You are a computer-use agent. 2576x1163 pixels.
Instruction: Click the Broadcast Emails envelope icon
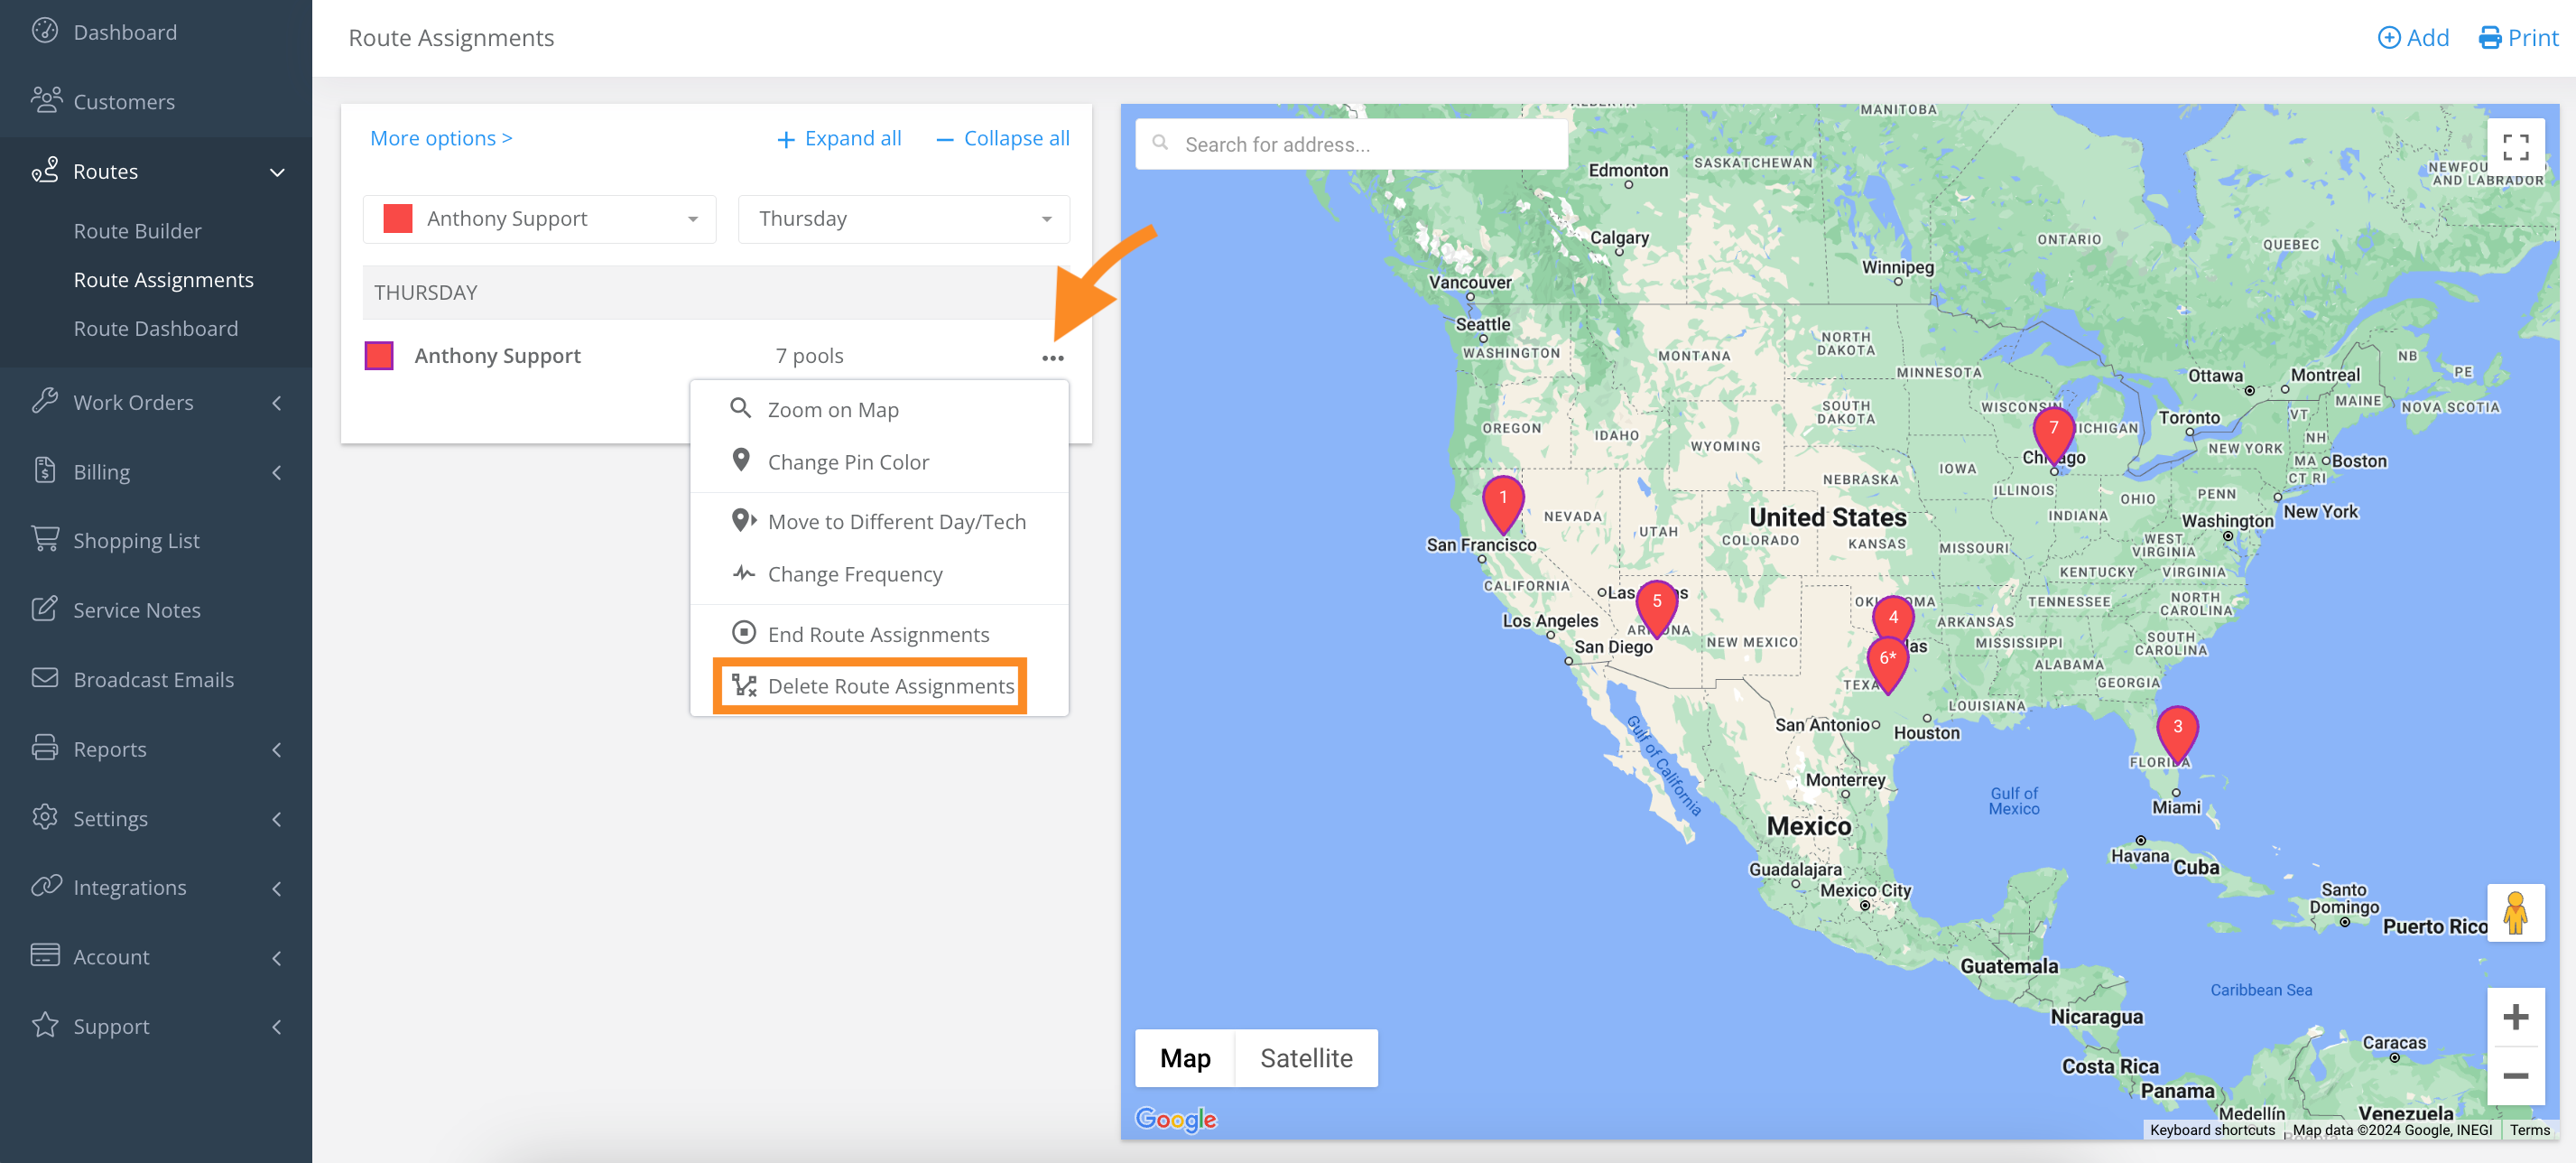45,678
